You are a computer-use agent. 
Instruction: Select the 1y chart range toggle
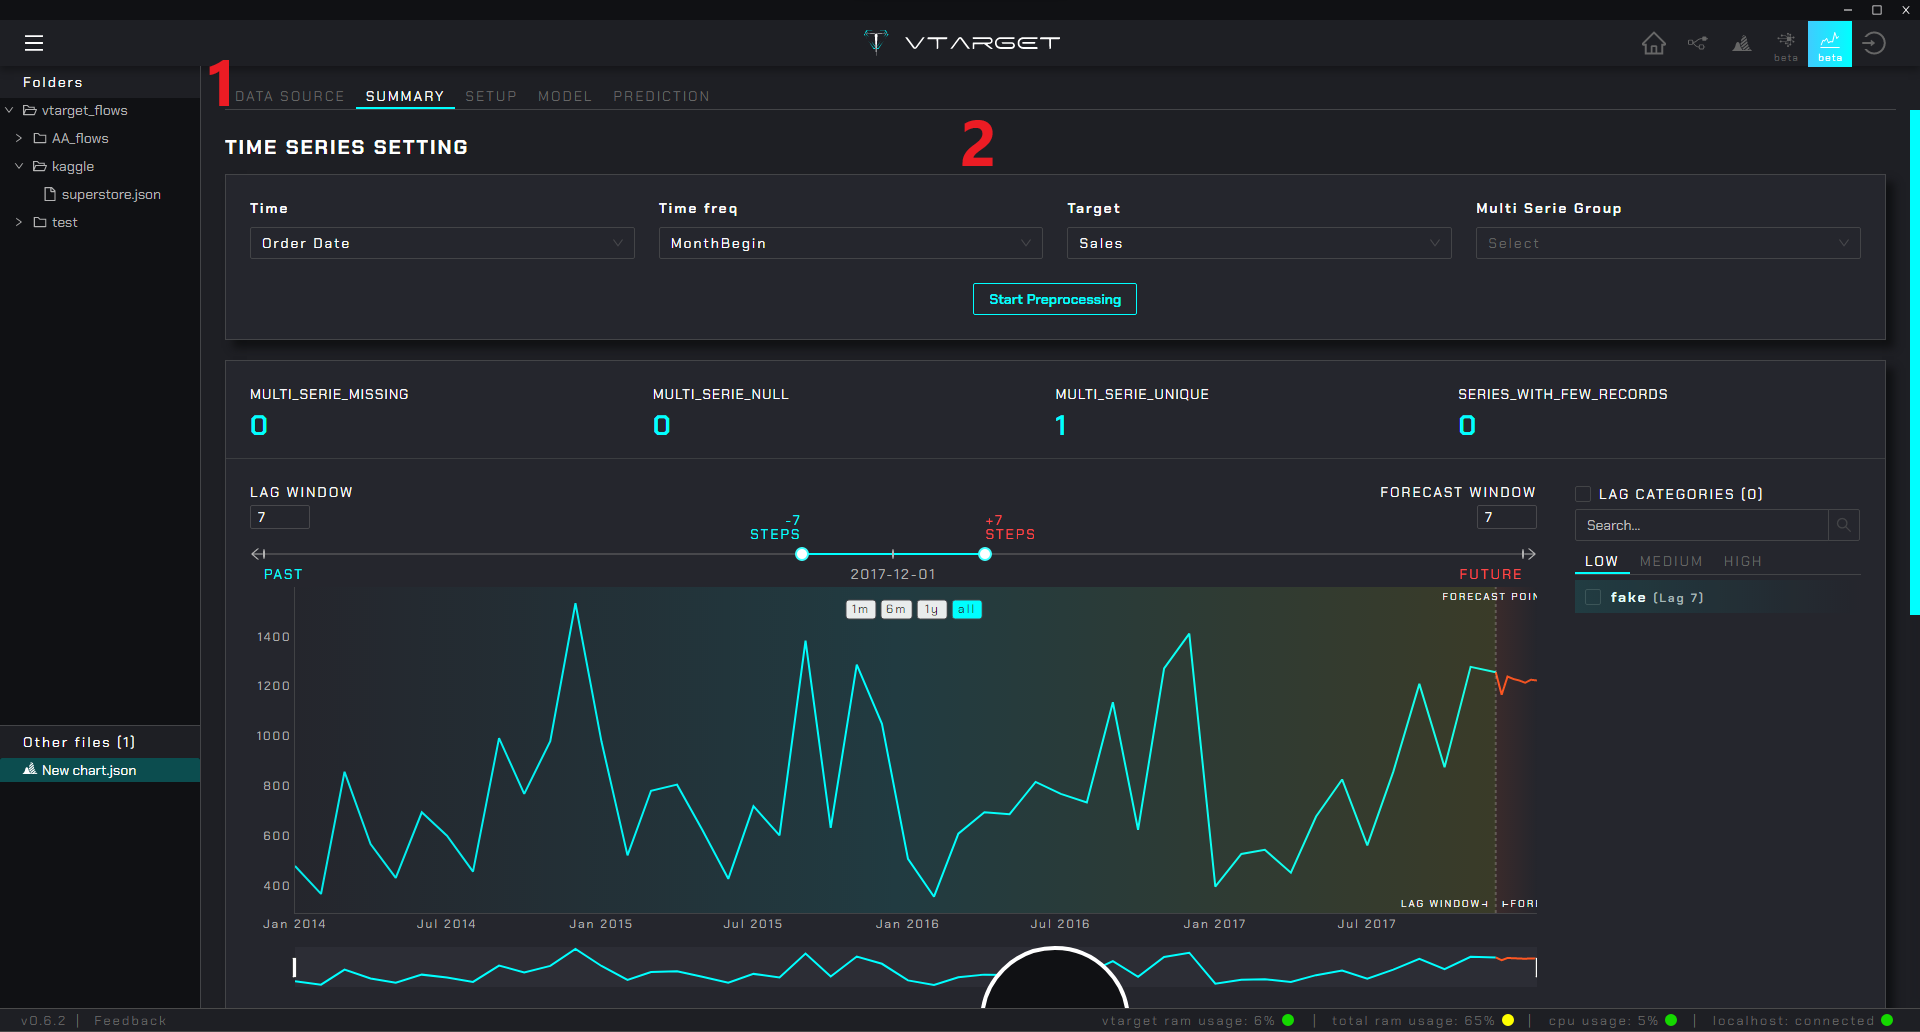931,609
